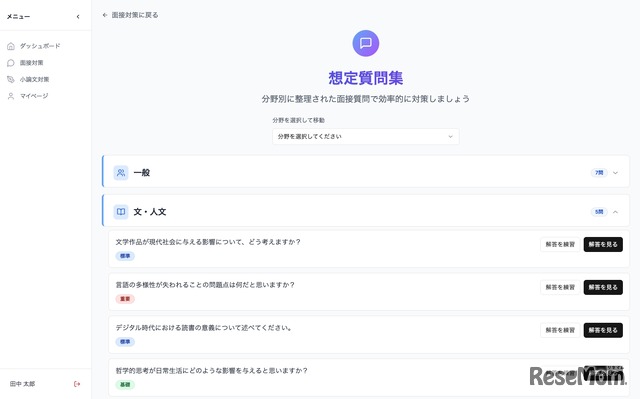Collapse the 文・人文 section chevron

point(616,212)
